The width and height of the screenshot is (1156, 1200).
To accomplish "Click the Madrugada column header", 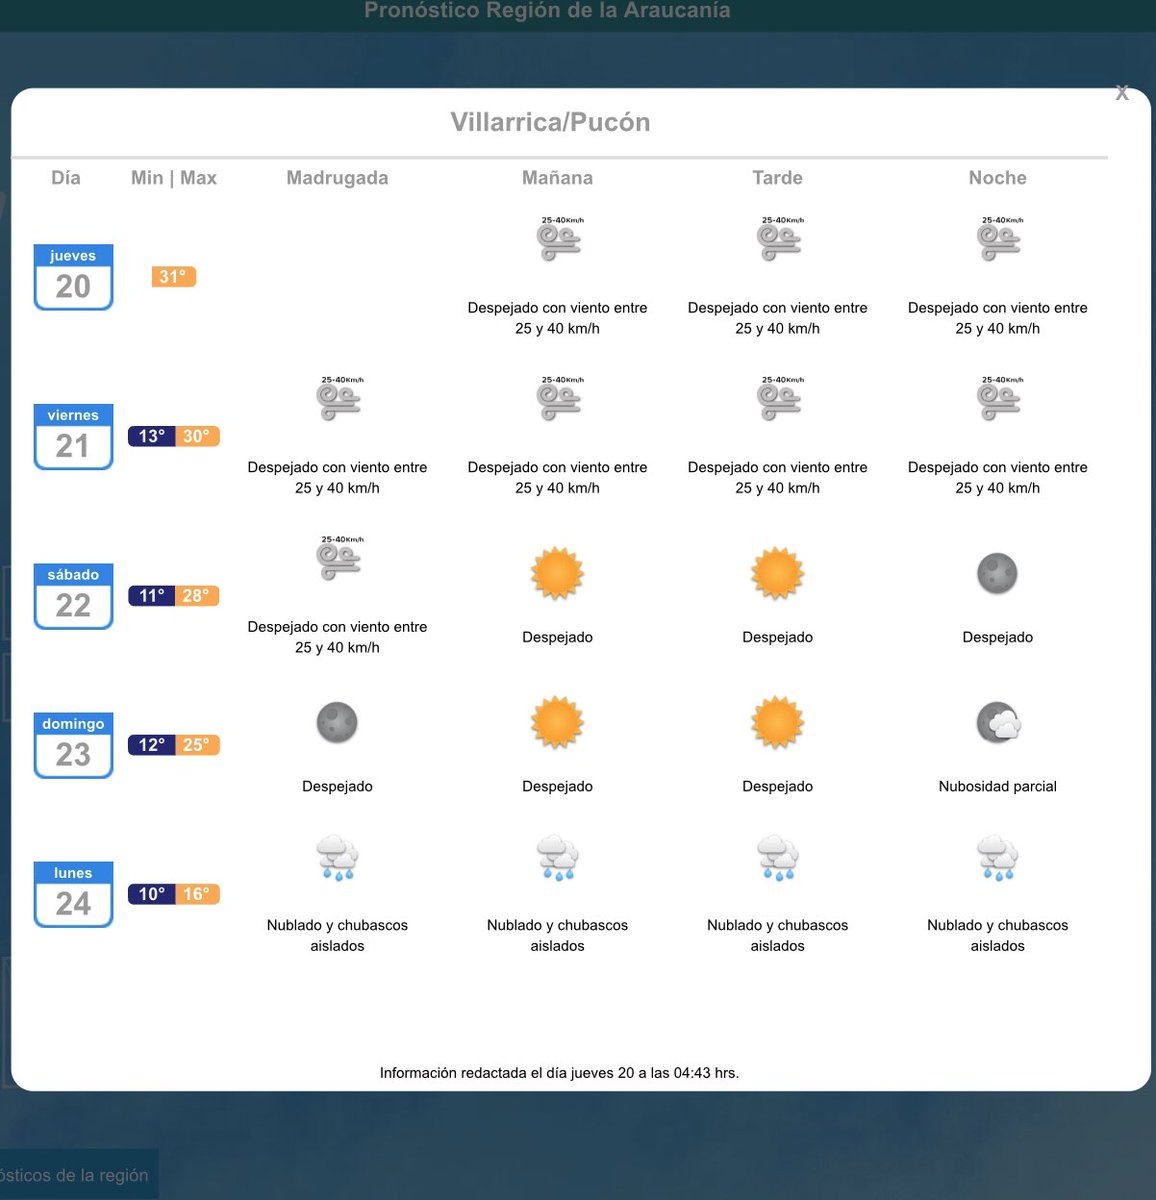I will pyautogui.click(x=337, y=178).
